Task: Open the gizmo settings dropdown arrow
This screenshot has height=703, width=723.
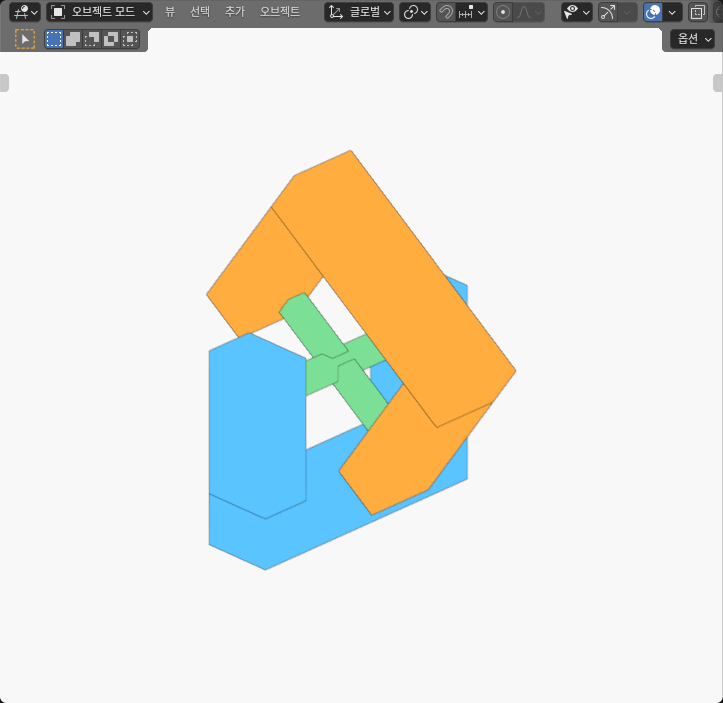Action: [628, 12]
